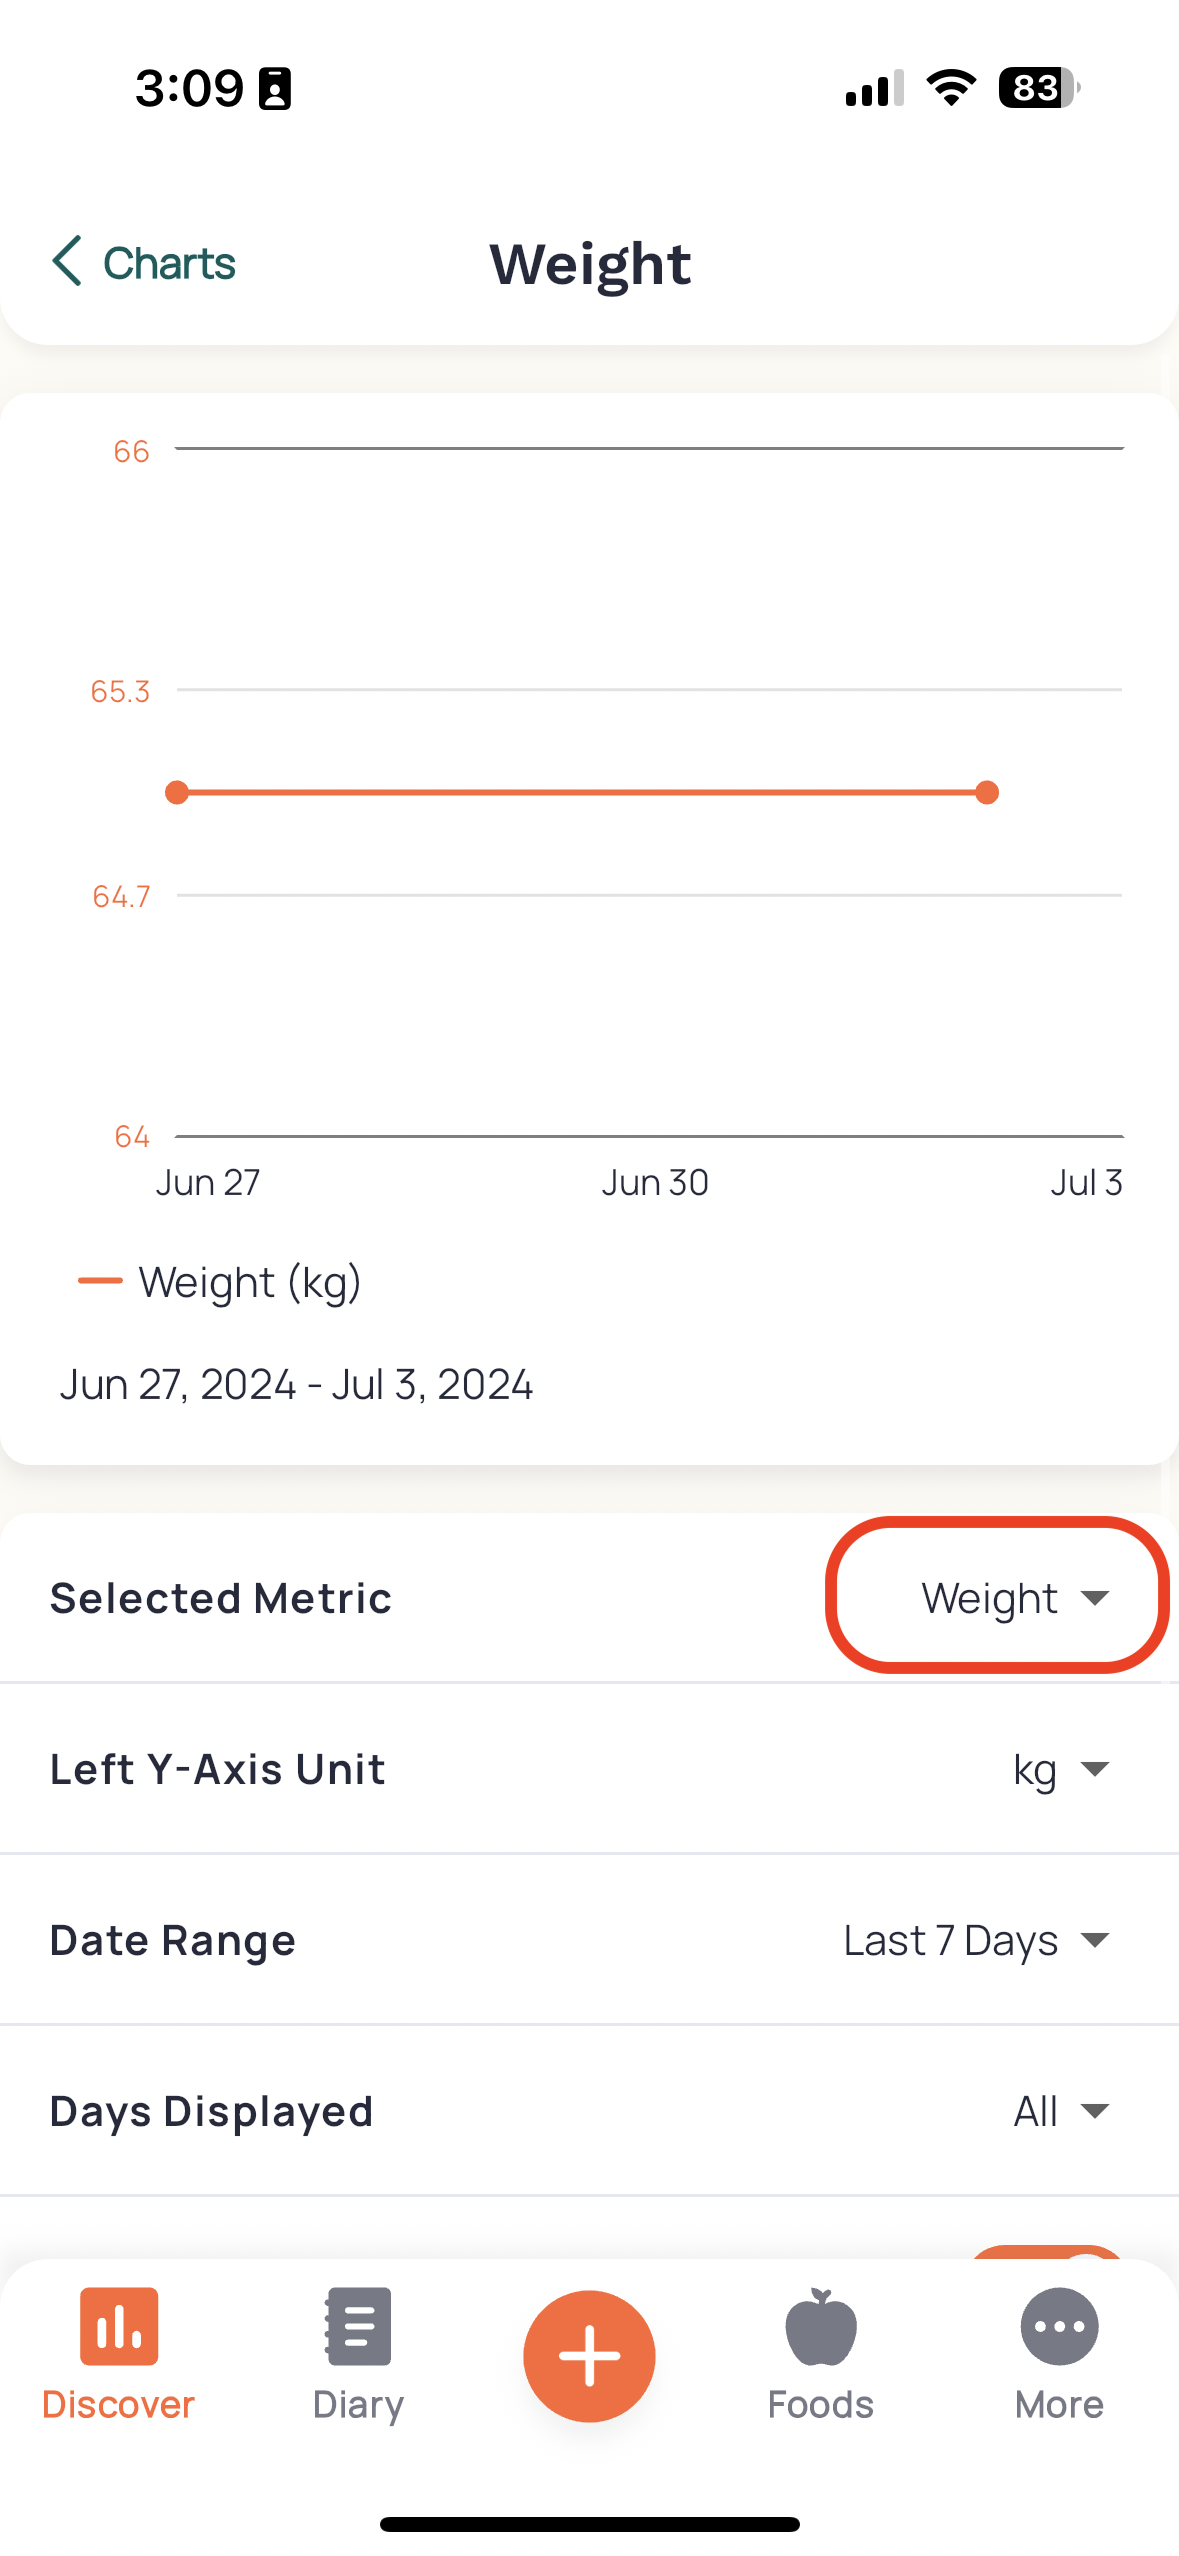
Task: Select the right data point on weight line
Action: (x=987, y=792)
